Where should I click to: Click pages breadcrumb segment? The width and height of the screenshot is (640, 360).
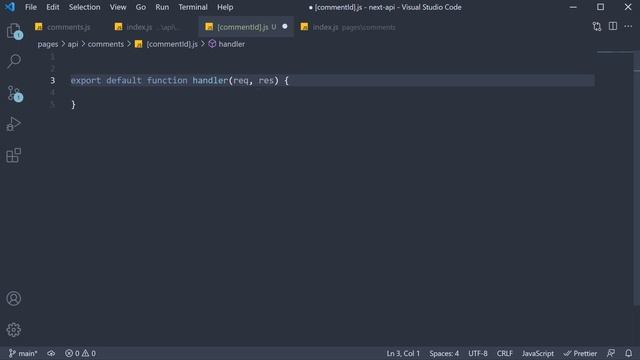pos(48,44)
